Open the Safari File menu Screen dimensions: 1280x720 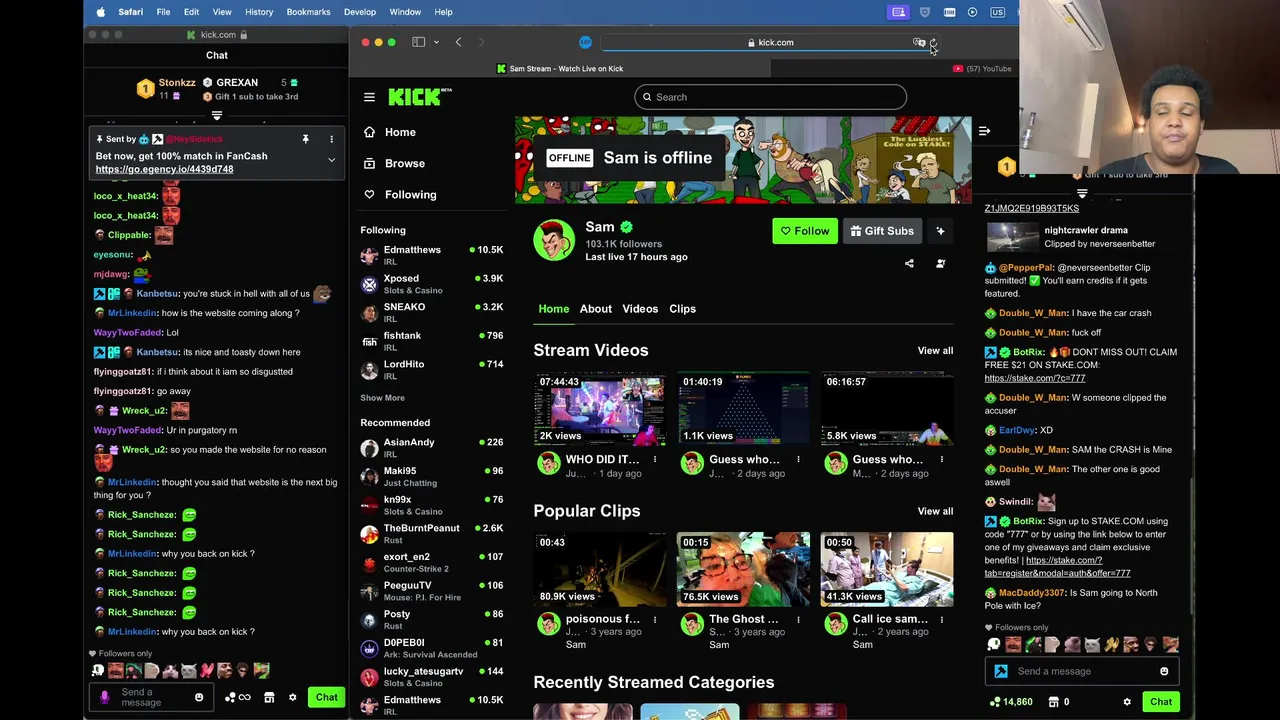[163, 12]
